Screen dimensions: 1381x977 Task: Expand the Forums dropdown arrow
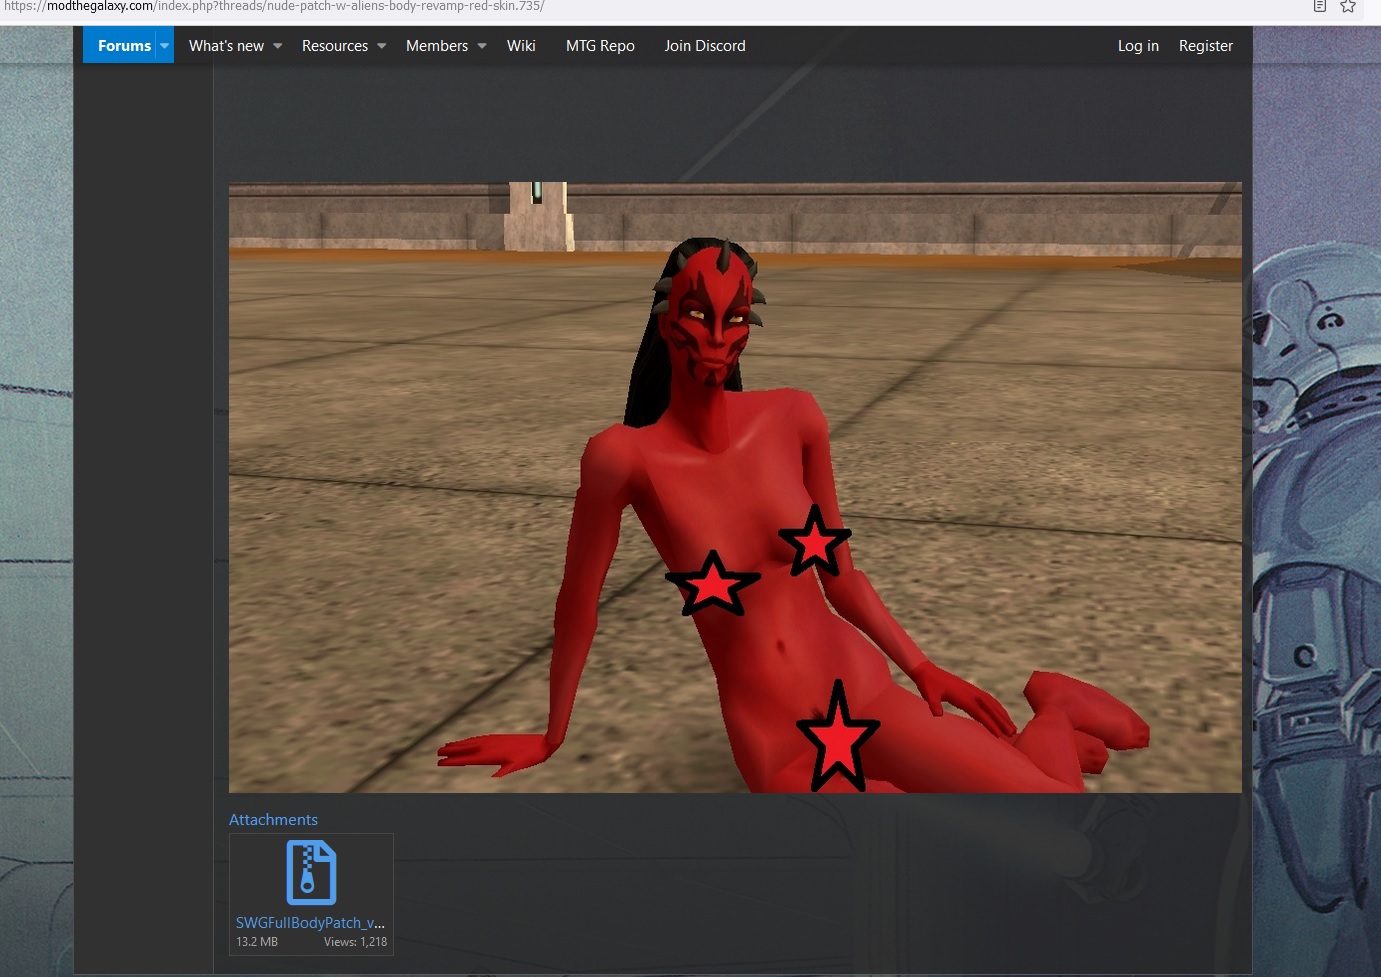click(x=165, y=46)
